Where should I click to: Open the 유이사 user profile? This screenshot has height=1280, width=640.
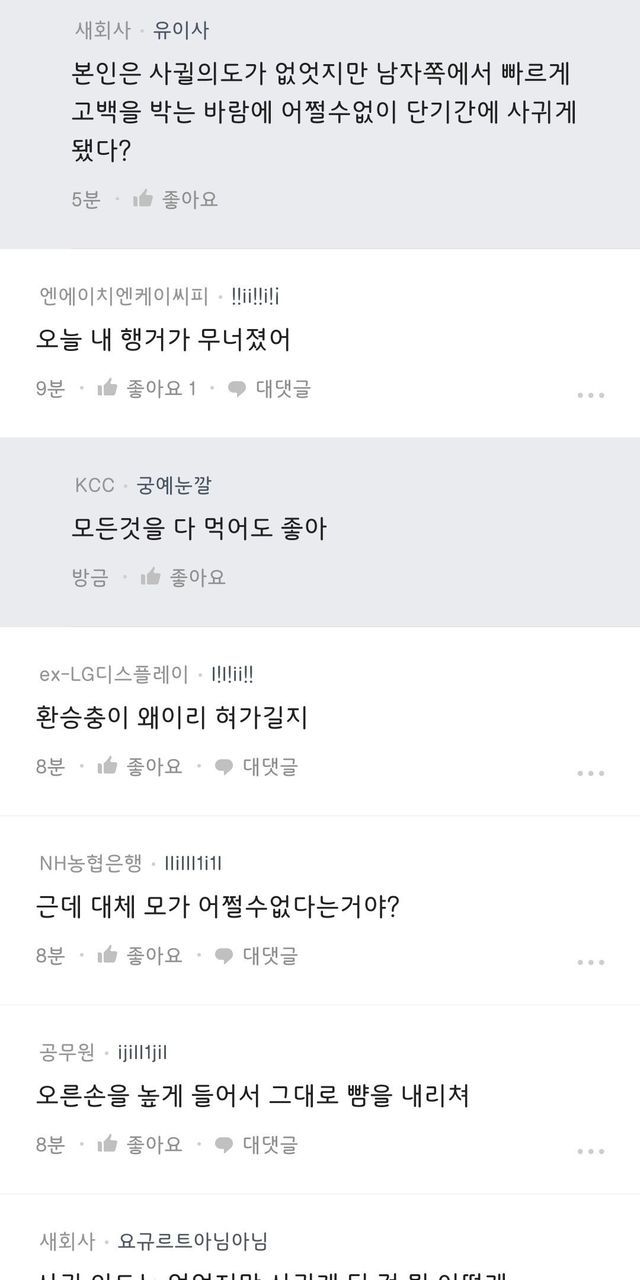click(181, 30)
